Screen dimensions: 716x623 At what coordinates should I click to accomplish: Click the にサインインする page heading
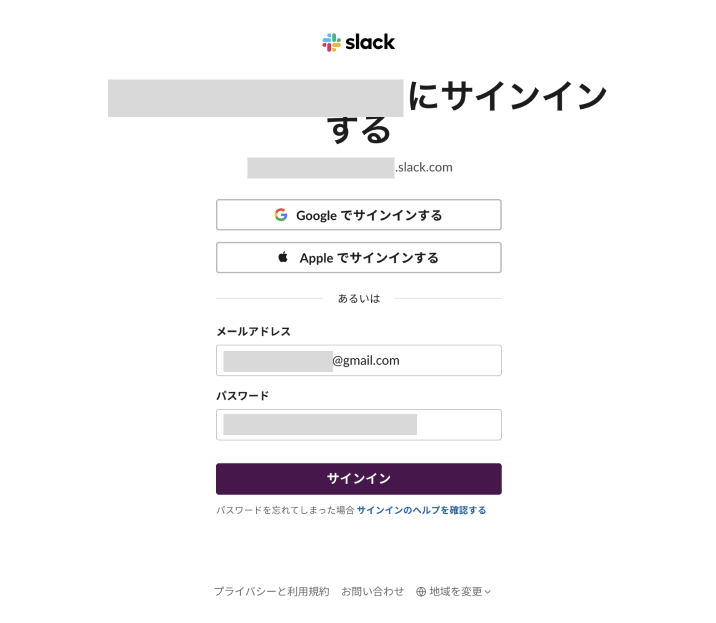pyautogui.click(x=506, y=98)
